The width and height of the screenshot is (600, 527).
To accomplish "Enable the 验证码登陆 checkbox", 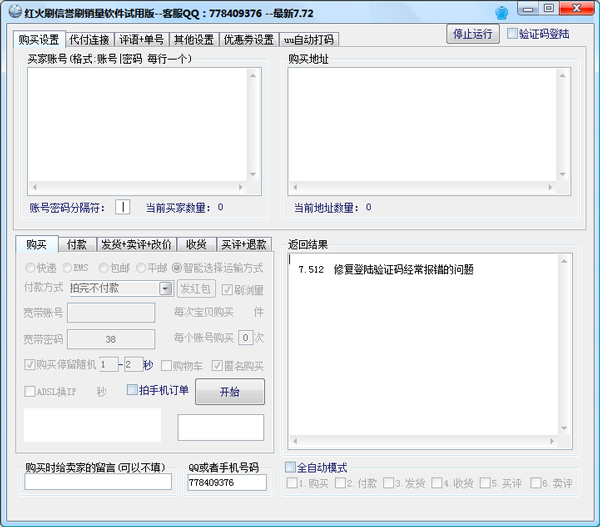I will [x=513, y=33].
